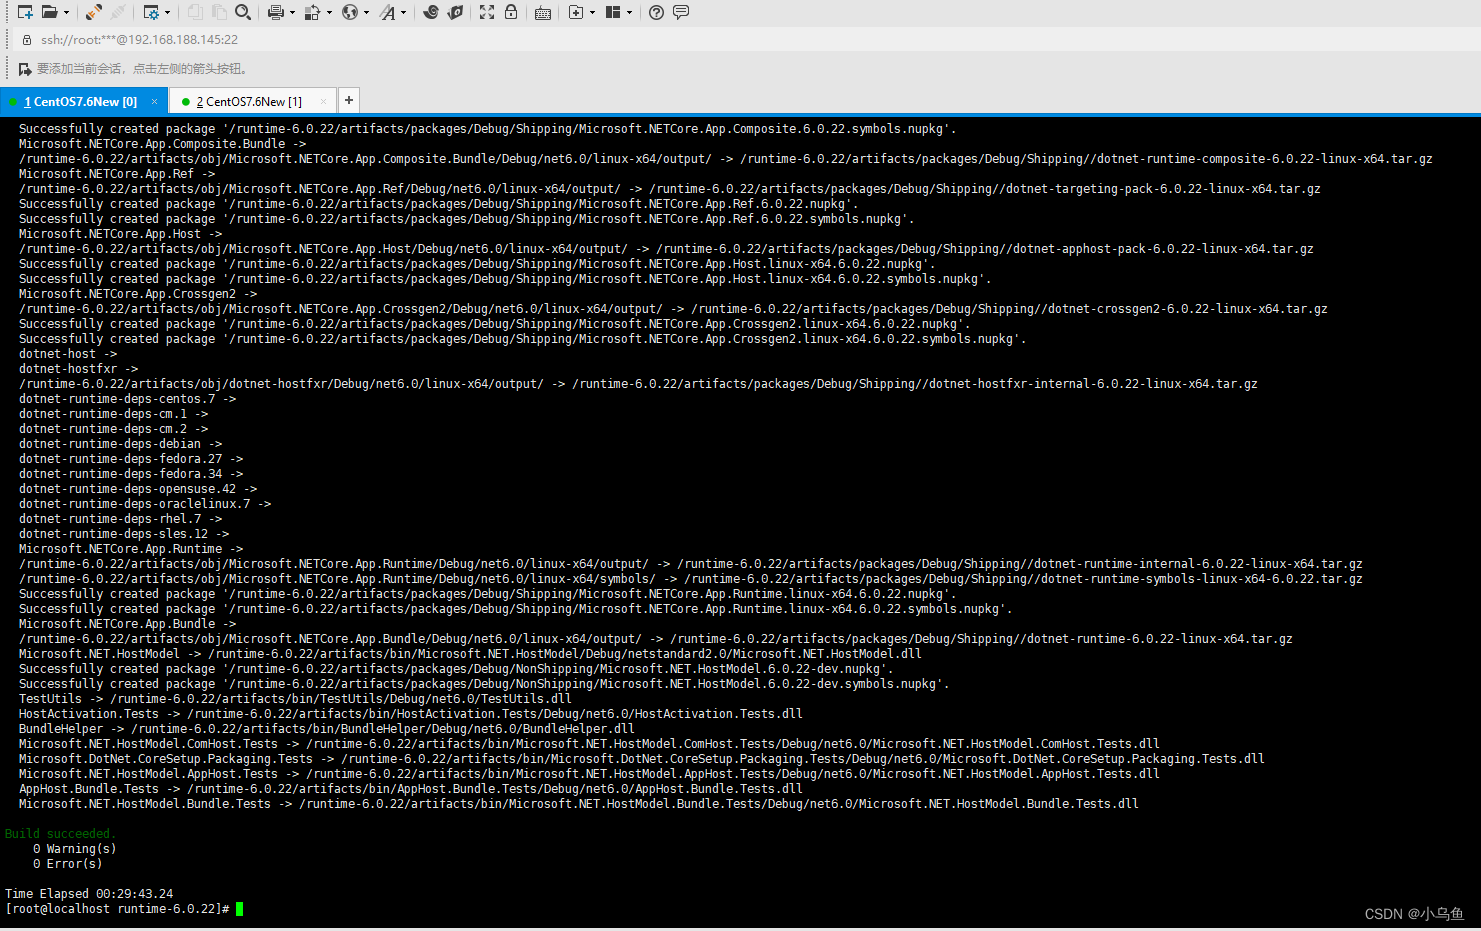Expand the Open Session dropdown arrow
1481x931 pixels.
point(66,13)
